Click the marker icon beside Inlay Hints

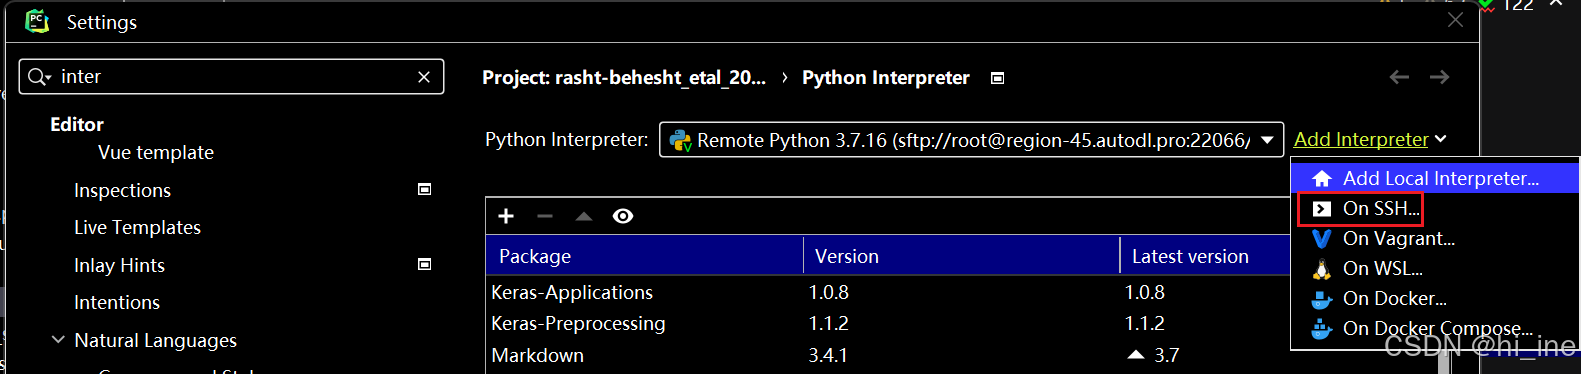click(x=424, y=264)
